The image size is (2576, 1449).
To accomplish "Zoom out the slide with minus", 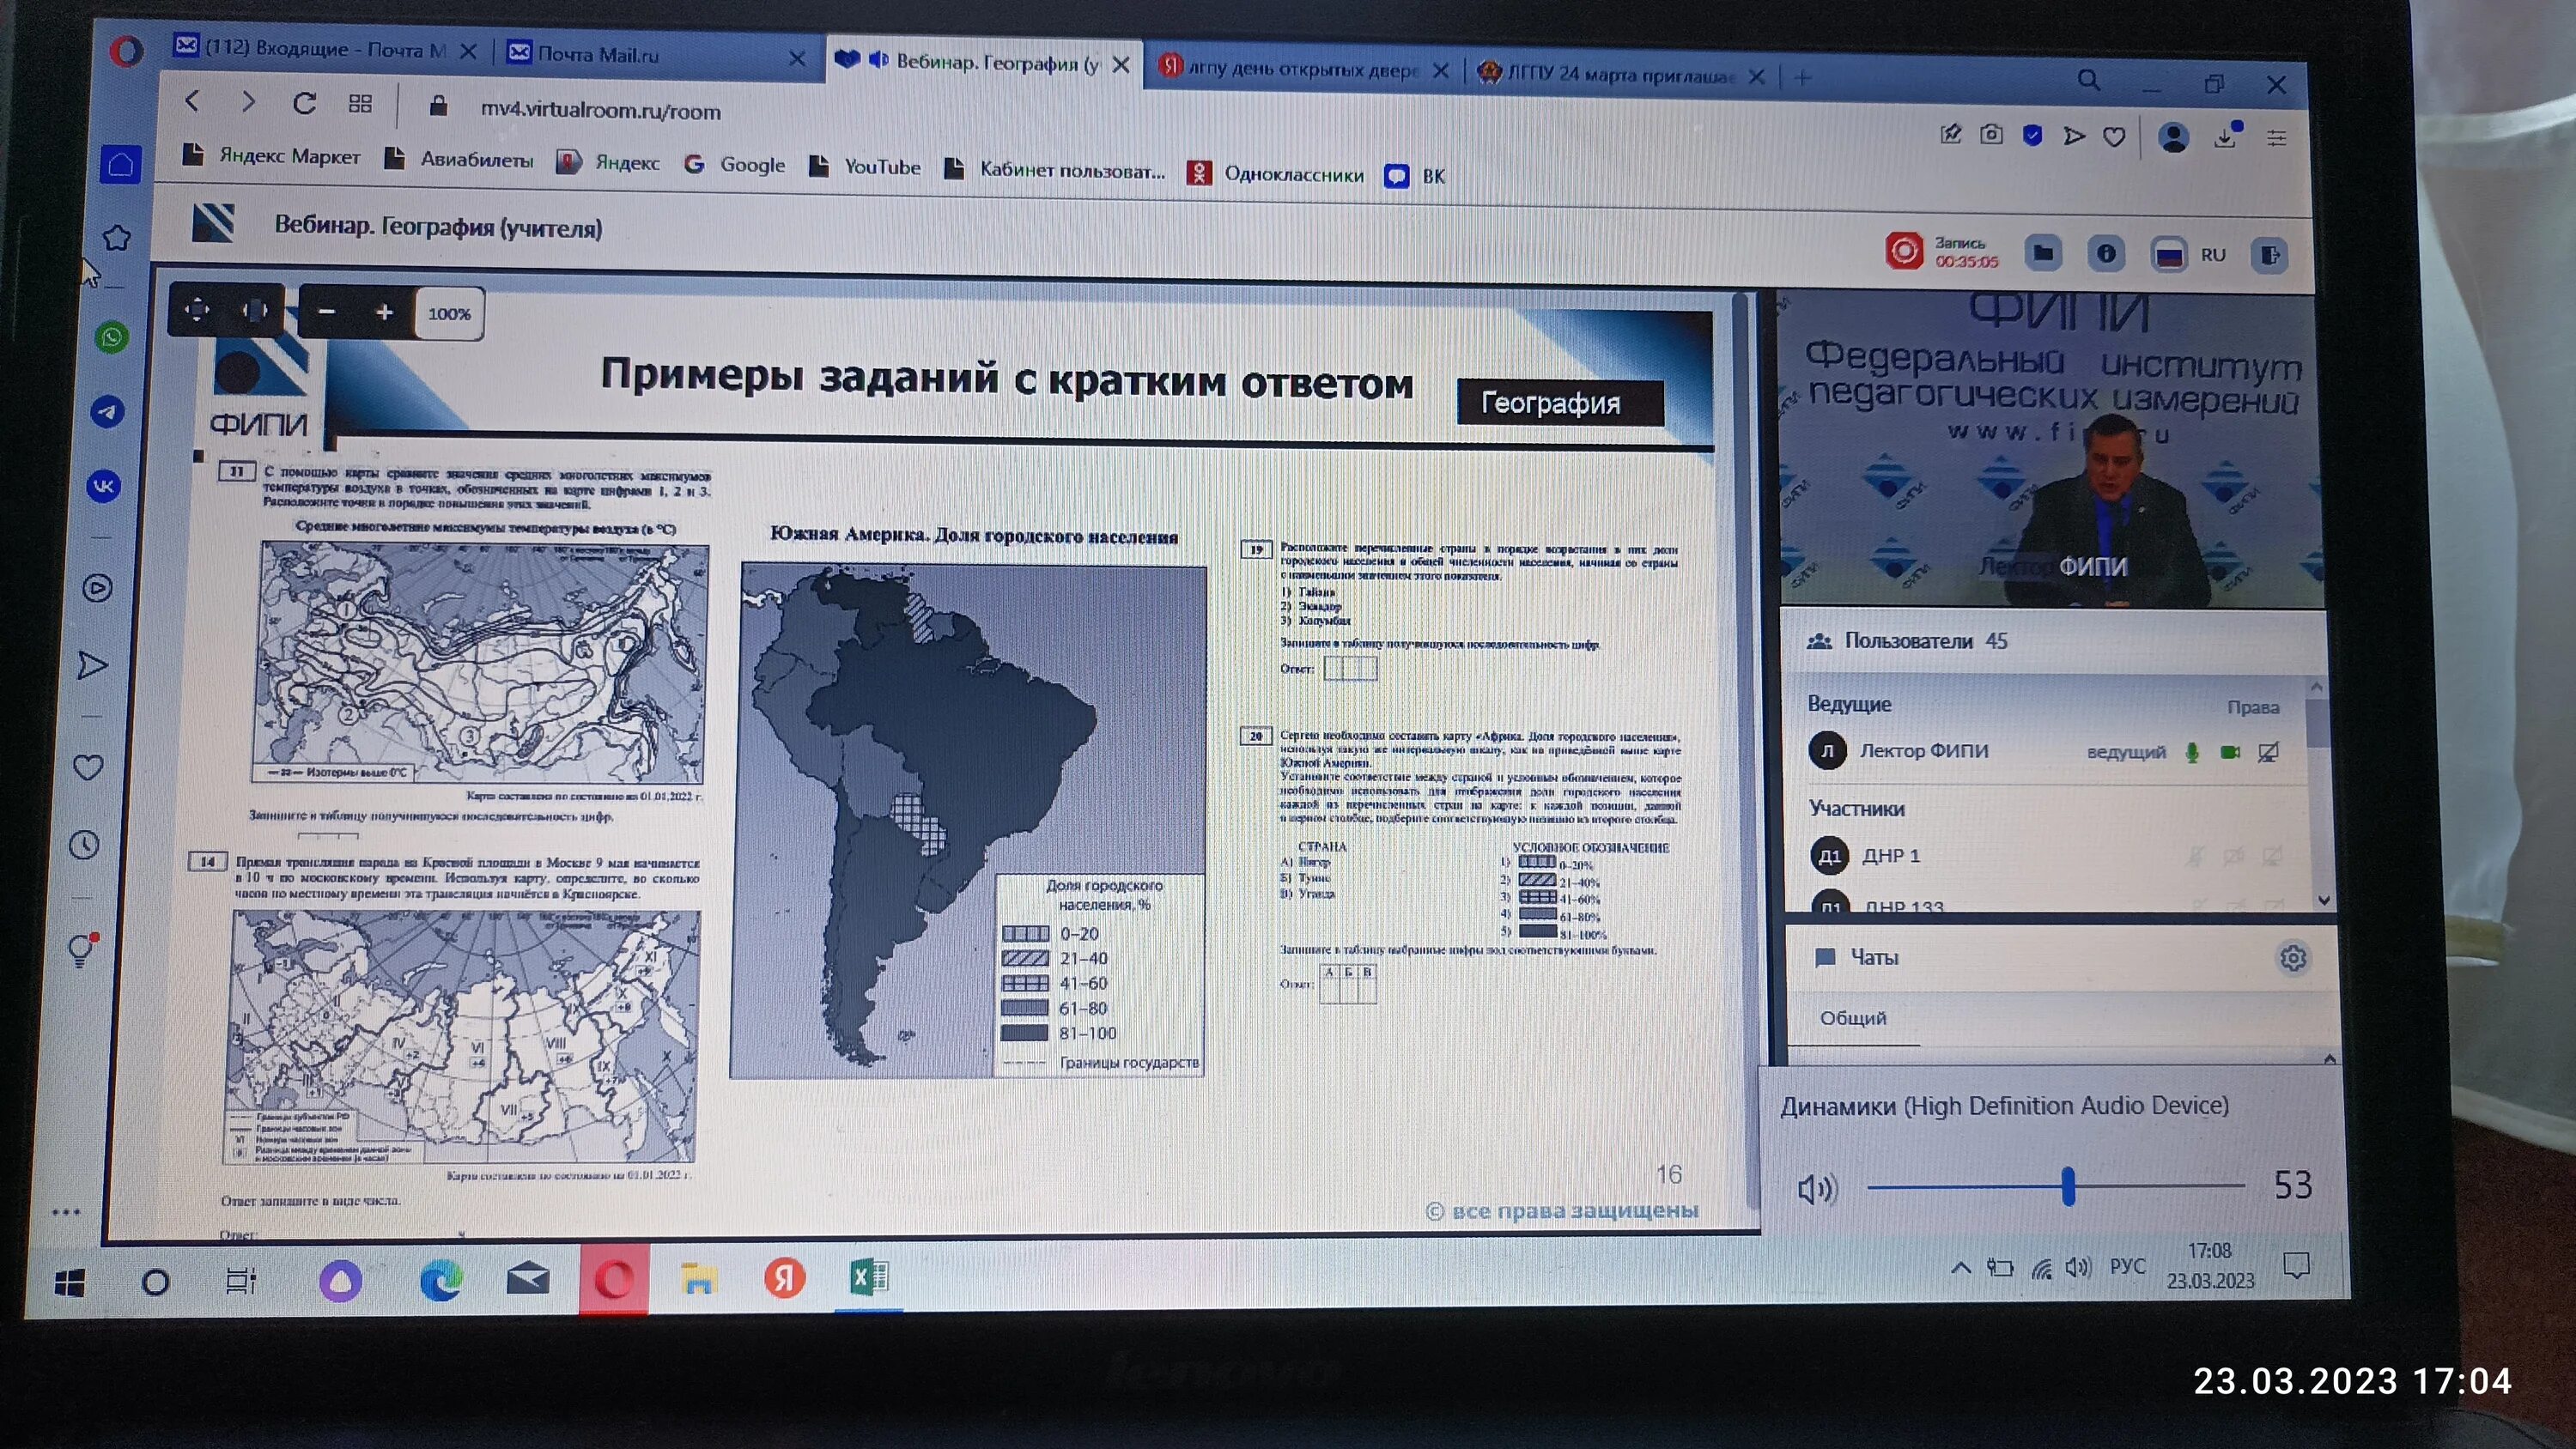I will 326,311.
